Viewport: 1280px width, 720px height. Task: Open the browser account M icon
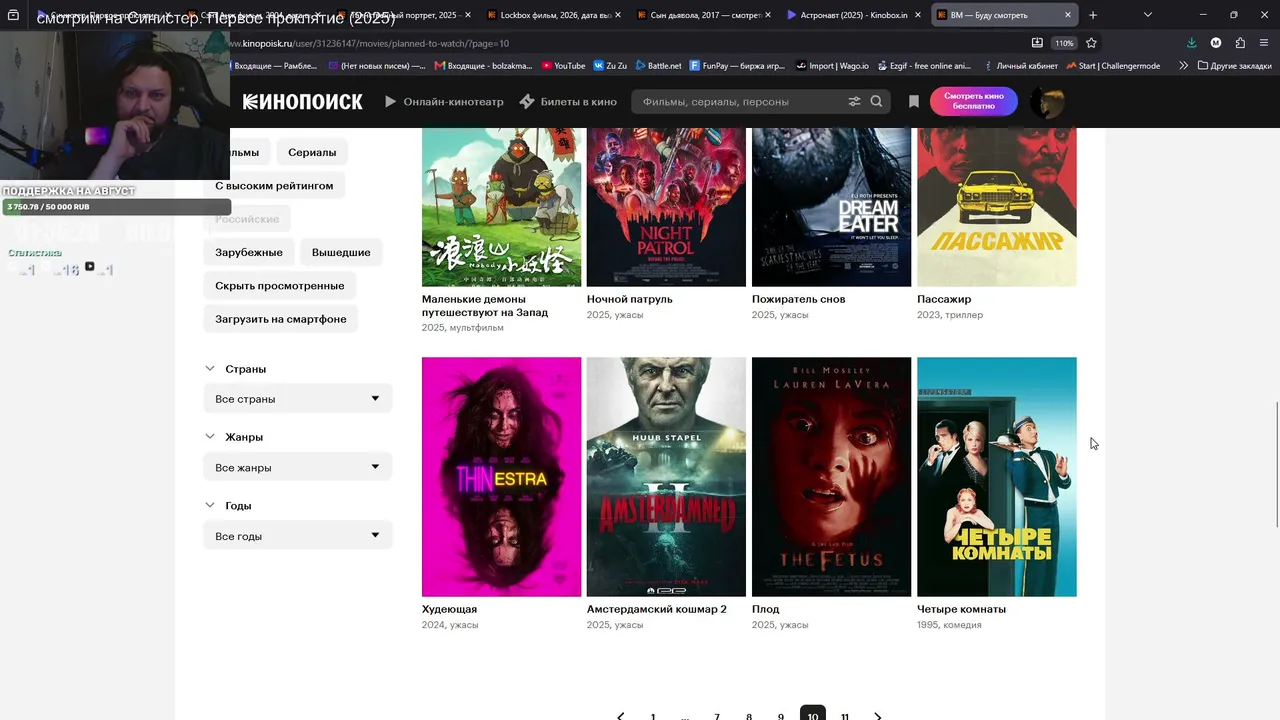(x=1216, y=43)
